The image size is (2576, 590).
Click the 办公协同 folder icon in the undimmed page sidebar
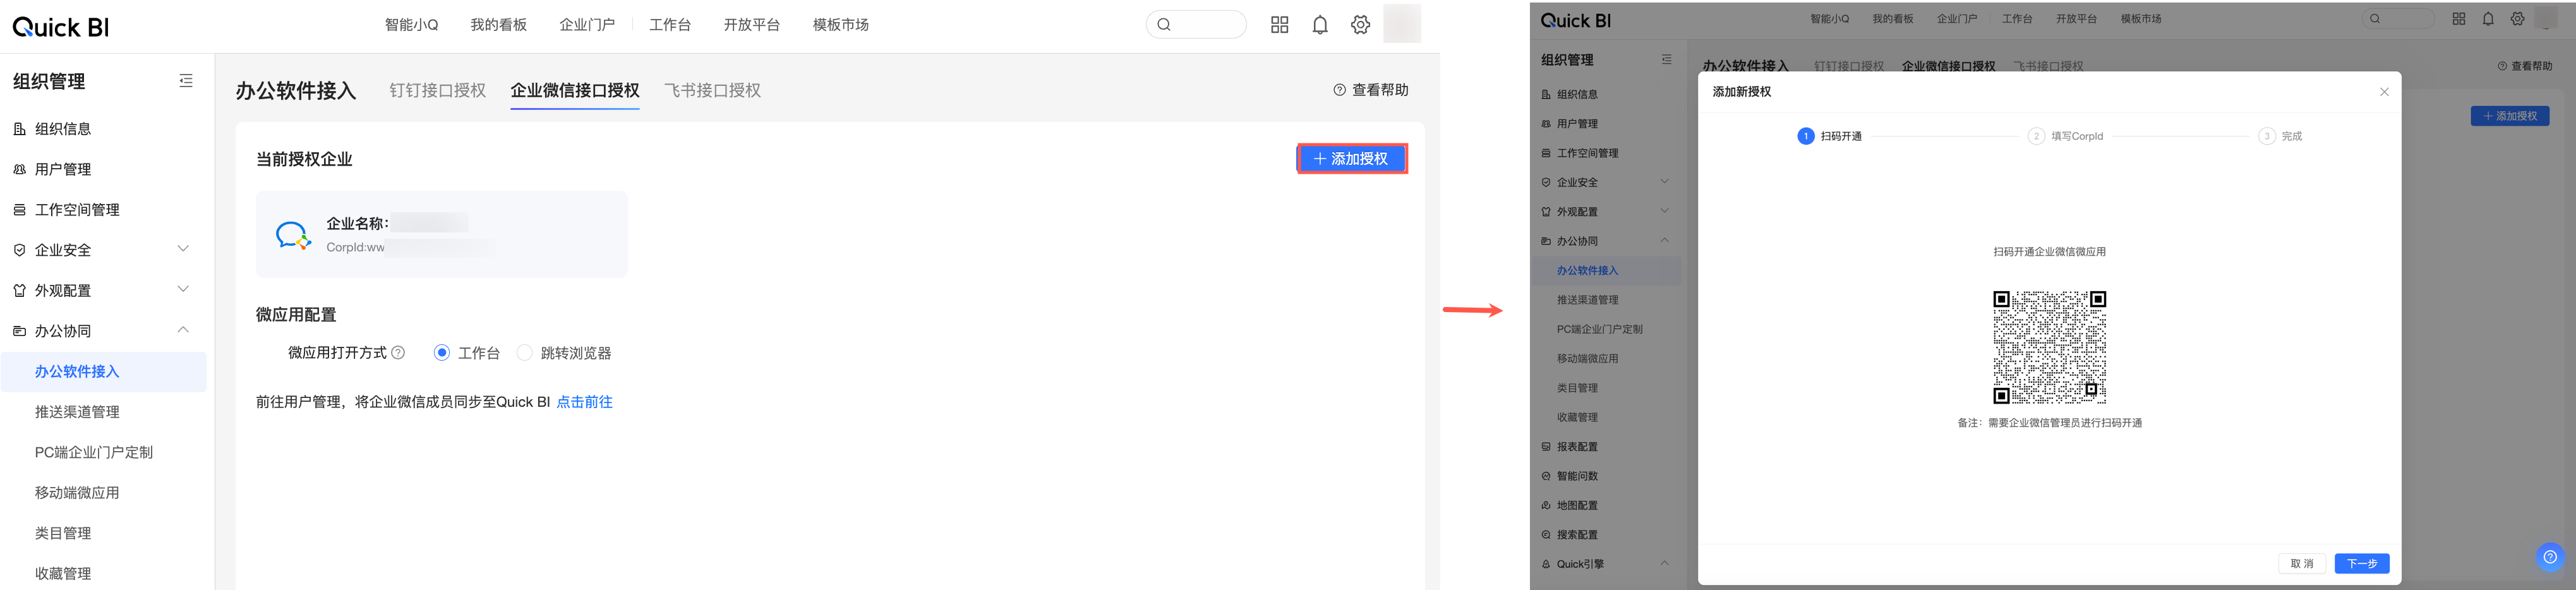[19, 331]
